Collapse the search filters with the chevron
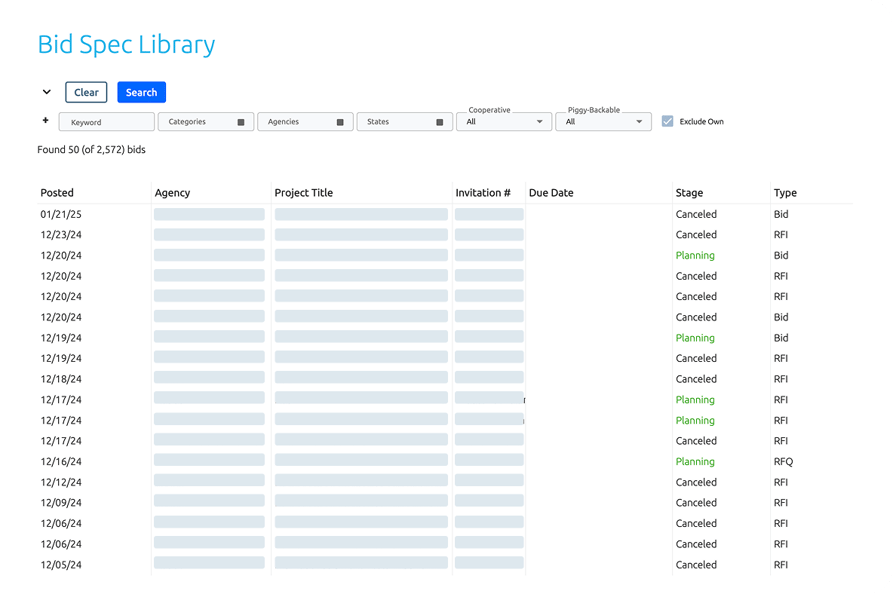The width and height of the screenshot is (893, 594). pyautogui.click(x=47, y=92)
